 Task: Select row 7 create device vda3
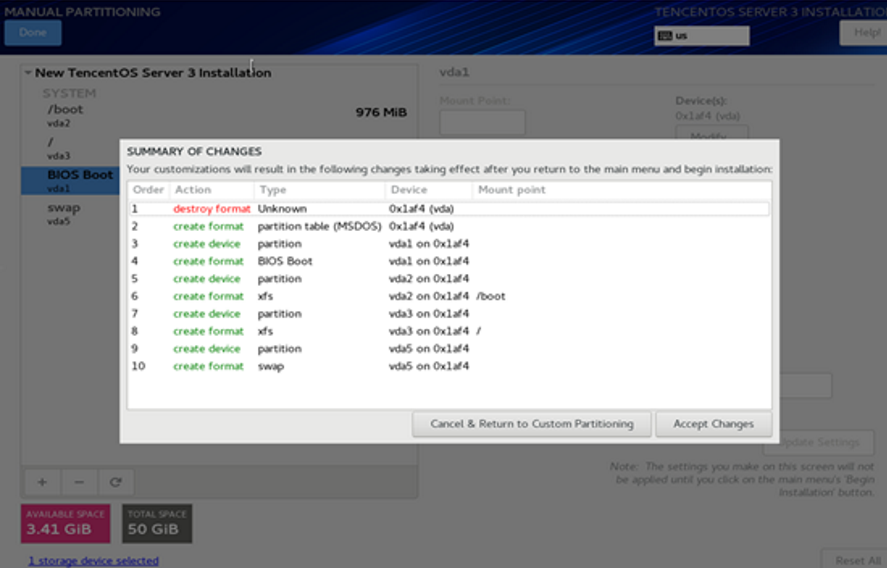click(x=449, y=314)
